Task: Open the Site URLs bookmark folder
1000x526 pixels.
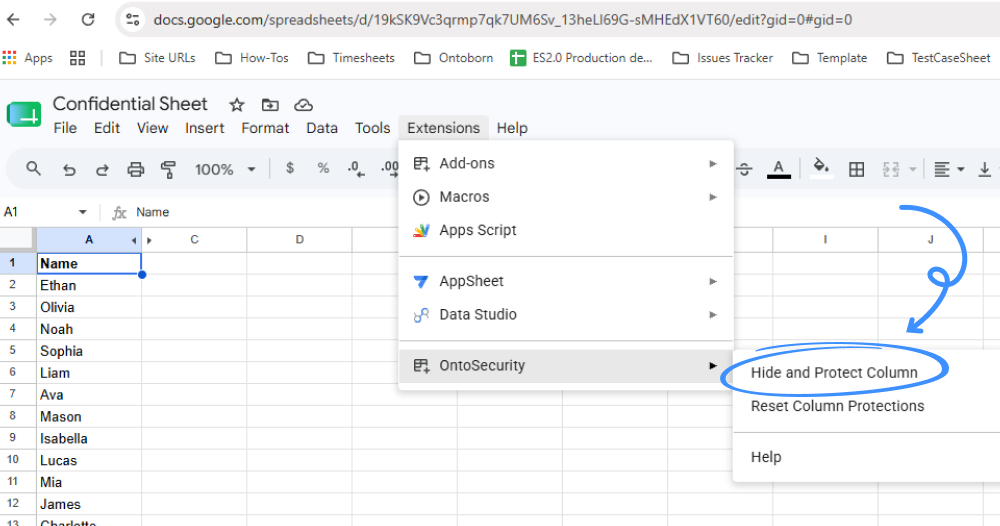Action: coord(158,58)
